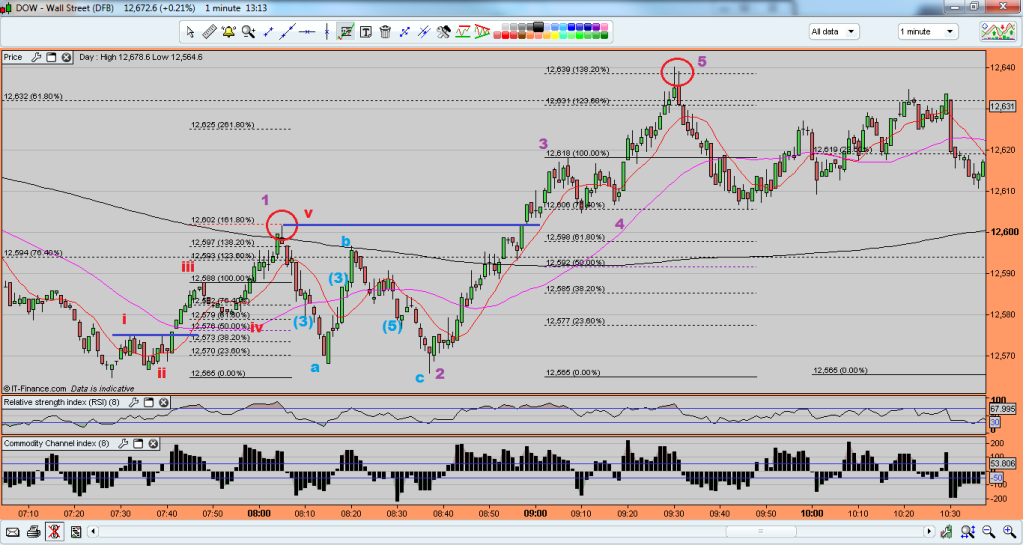1023x545 pixels.
Task: Toggle the crossed-out red X button
Action: coord(55,532)
